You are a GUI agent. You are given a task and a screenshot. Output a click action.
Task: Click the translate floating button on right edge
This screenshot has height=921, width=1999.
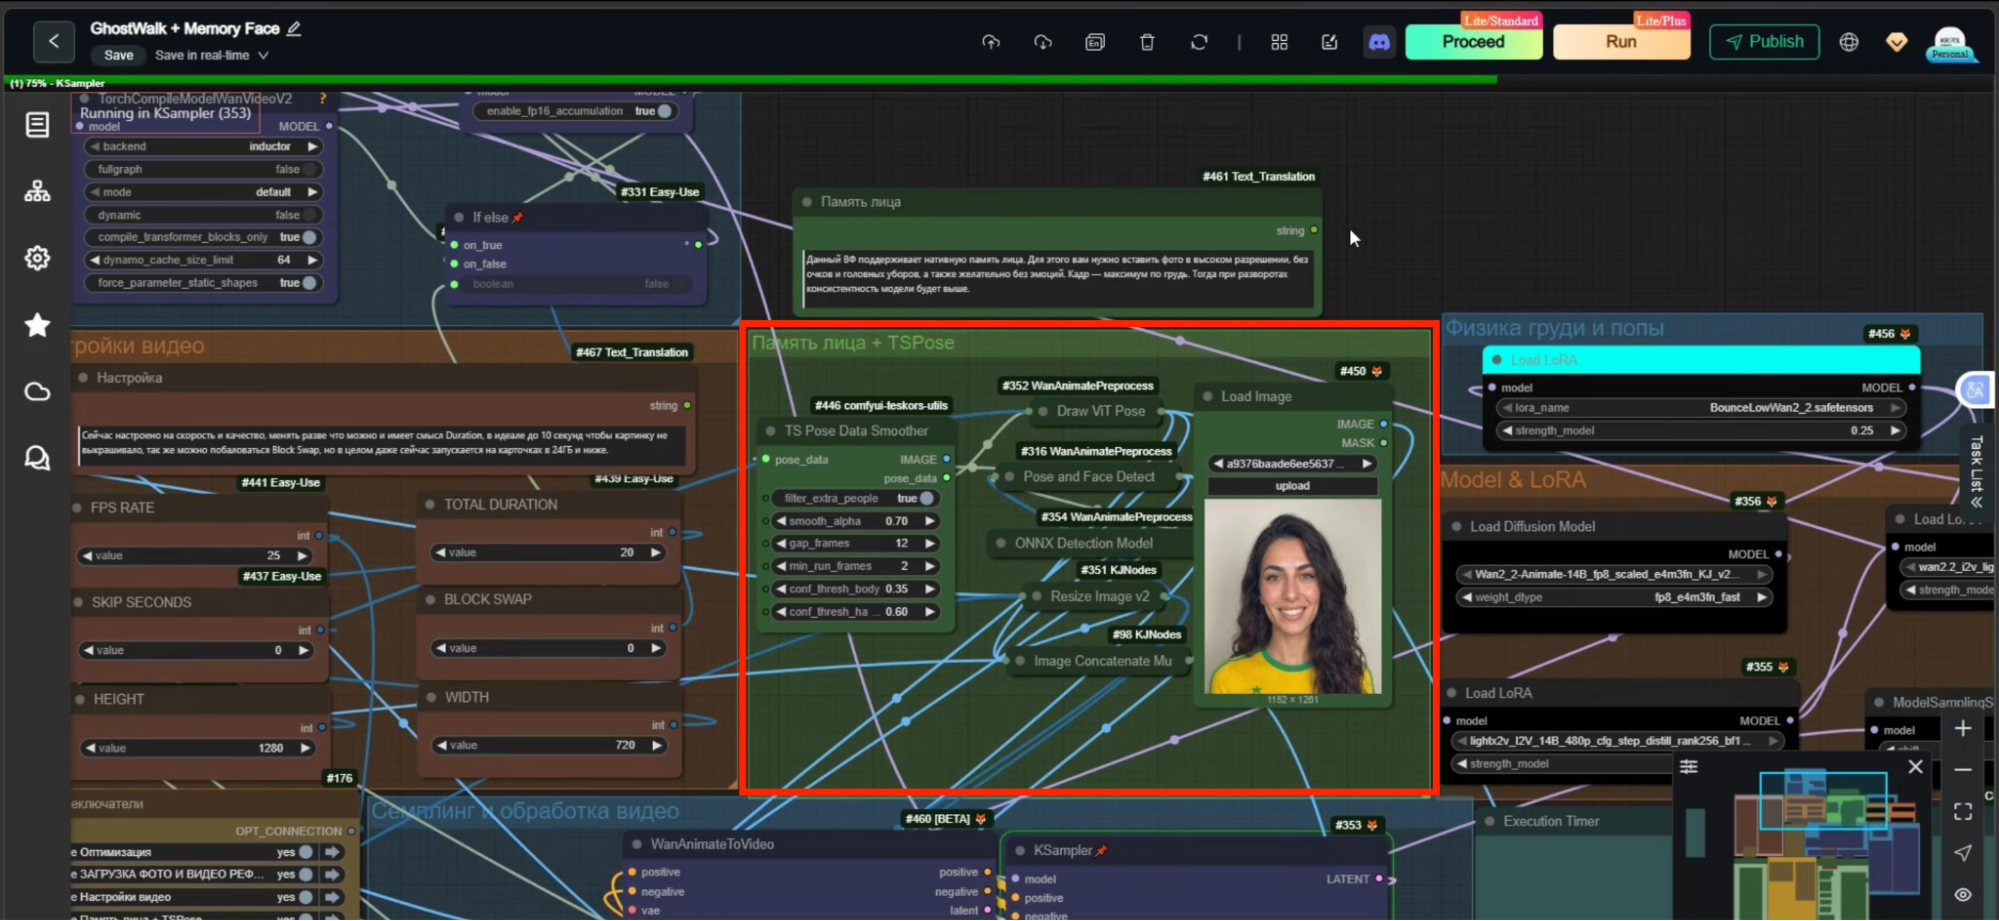click(1976, 390)
